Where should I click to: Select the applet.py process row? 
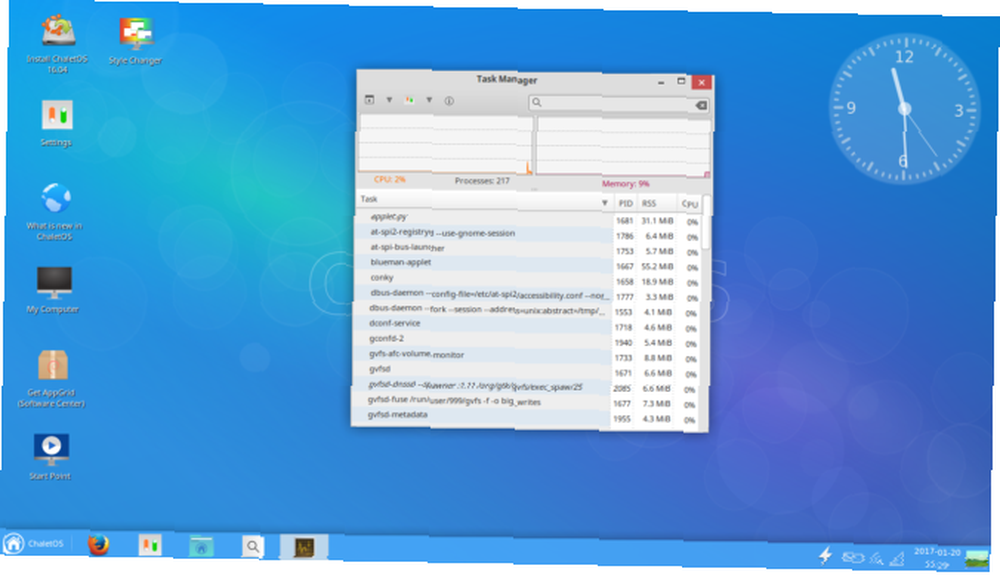pyautogui.click(x=527, y=219)
